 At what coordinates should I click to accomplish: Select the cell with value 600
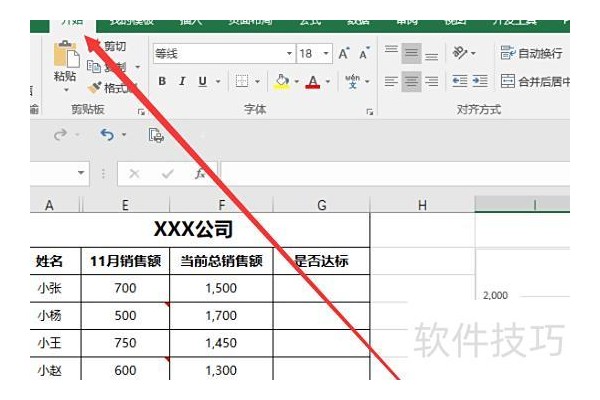[x=125, y=369]
